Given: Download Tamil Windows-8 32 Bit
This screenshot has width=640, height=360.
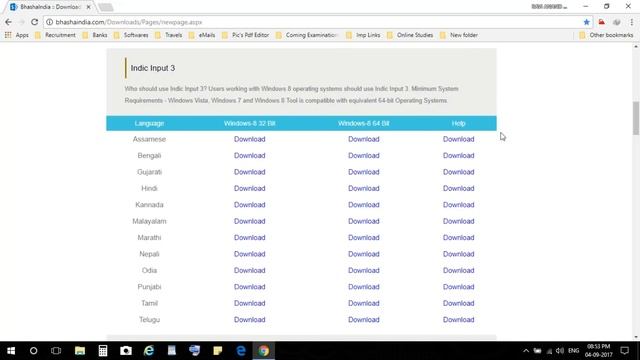Looking at the screenshot, I should click(249, 303).
